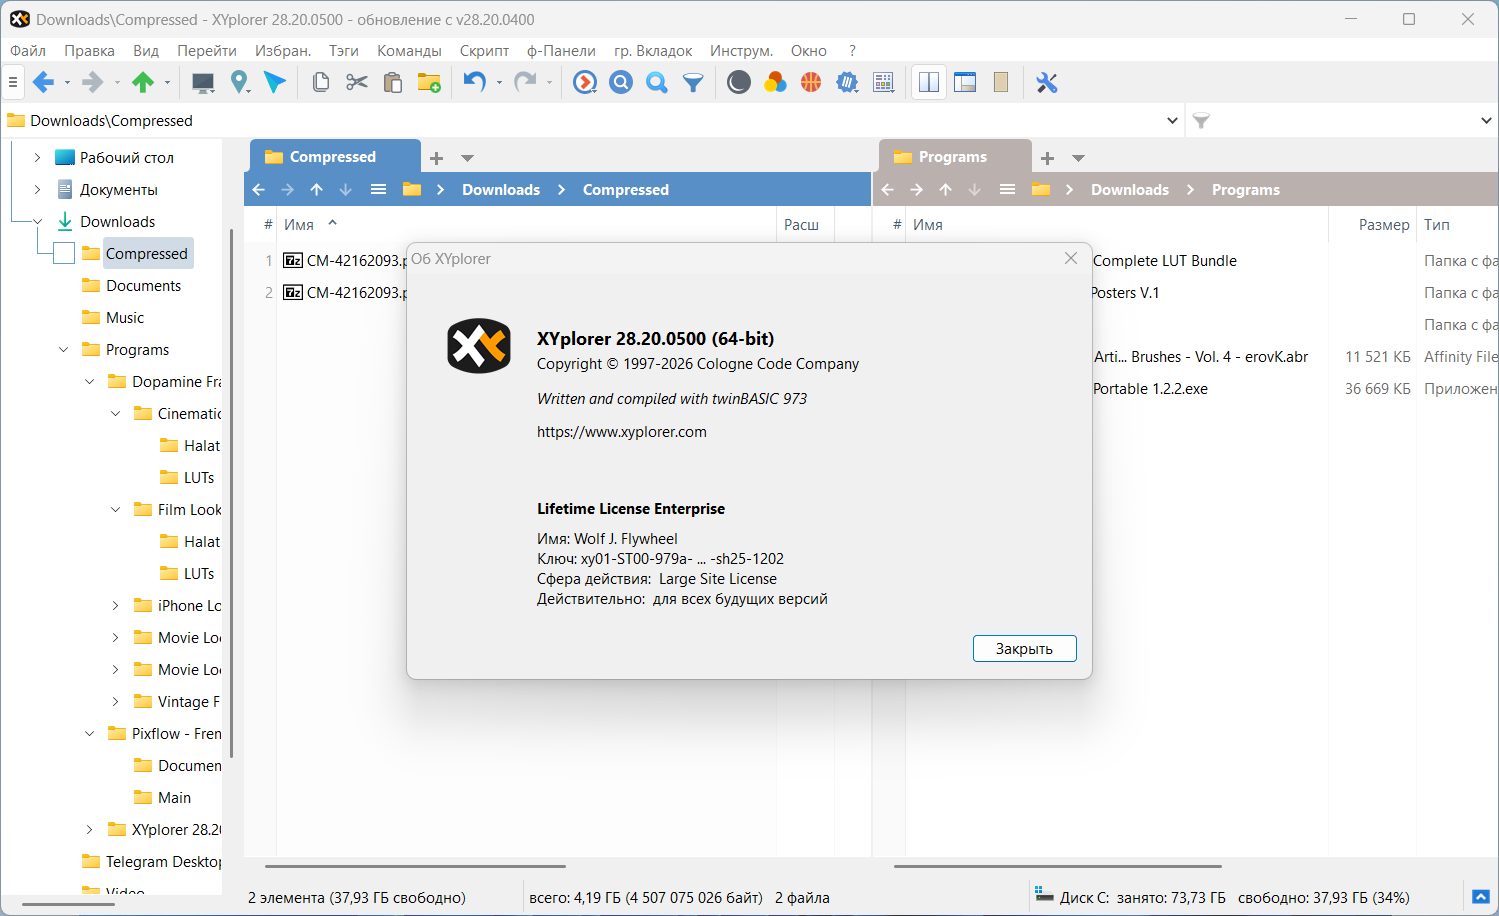The image size is (1499, 916).
Task: Open the Правка menu
Action: 89,51
